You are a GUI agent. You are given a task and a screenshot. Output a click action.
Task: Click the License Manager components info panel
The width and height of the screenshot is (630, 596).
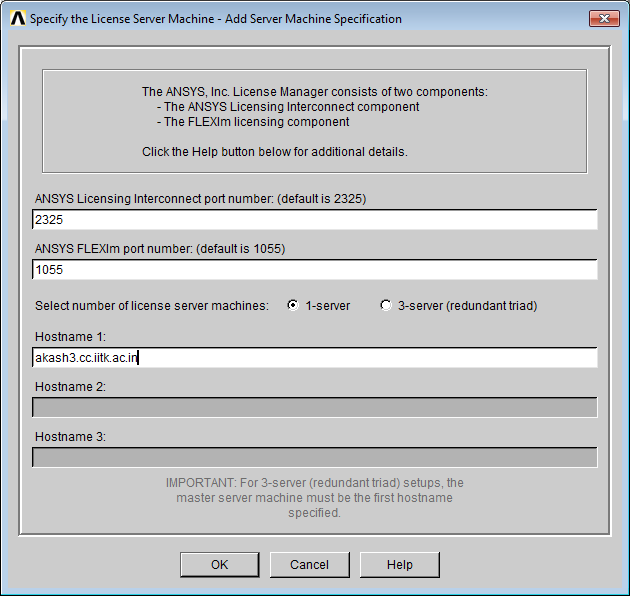[314, 121]
